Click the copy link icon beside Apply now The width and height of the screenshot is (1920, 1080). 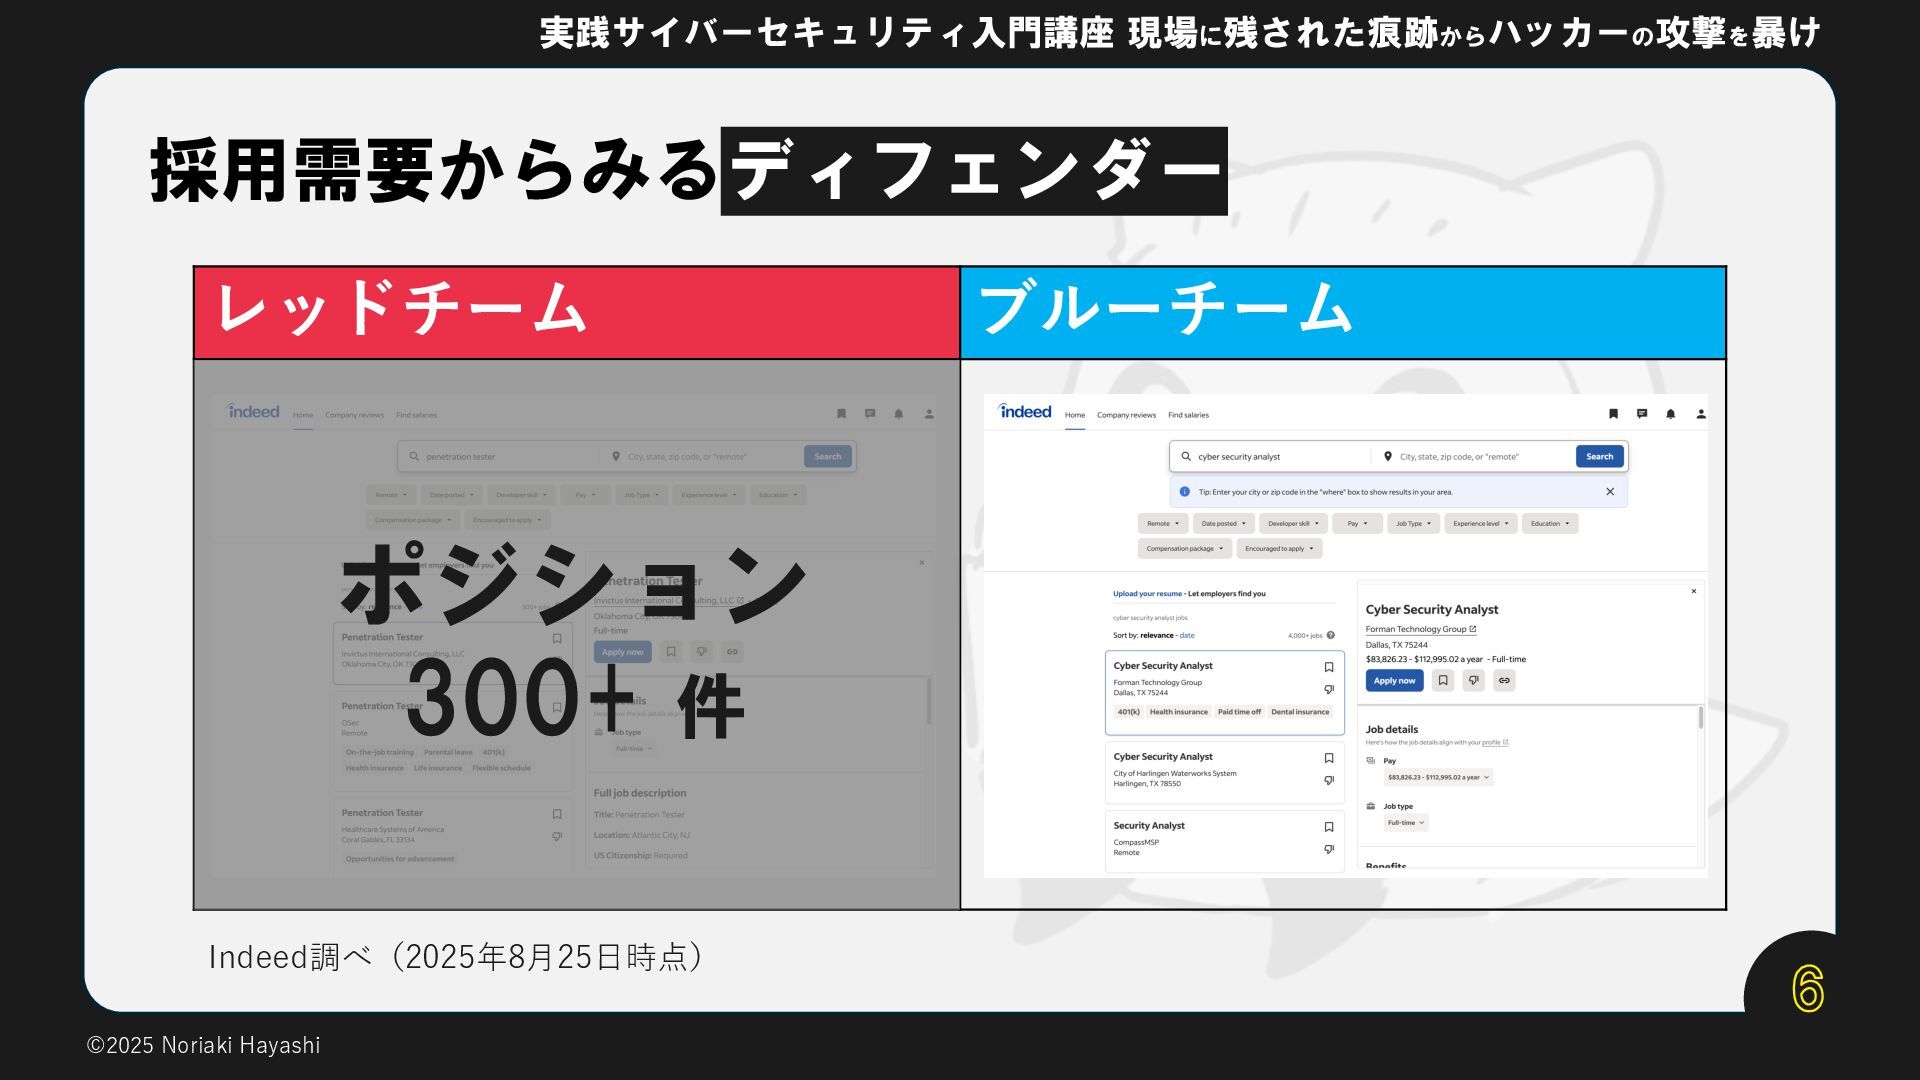(1504, 681)
